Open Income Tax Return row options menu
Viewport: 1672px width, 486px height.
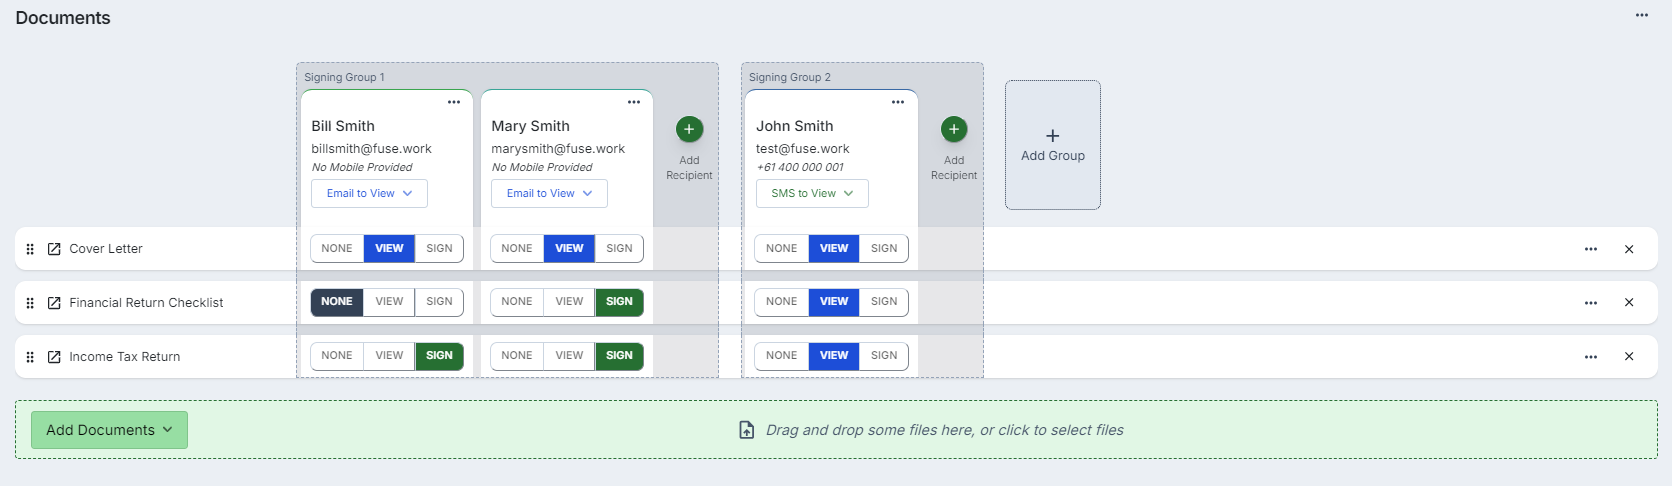click(1591, 357)
